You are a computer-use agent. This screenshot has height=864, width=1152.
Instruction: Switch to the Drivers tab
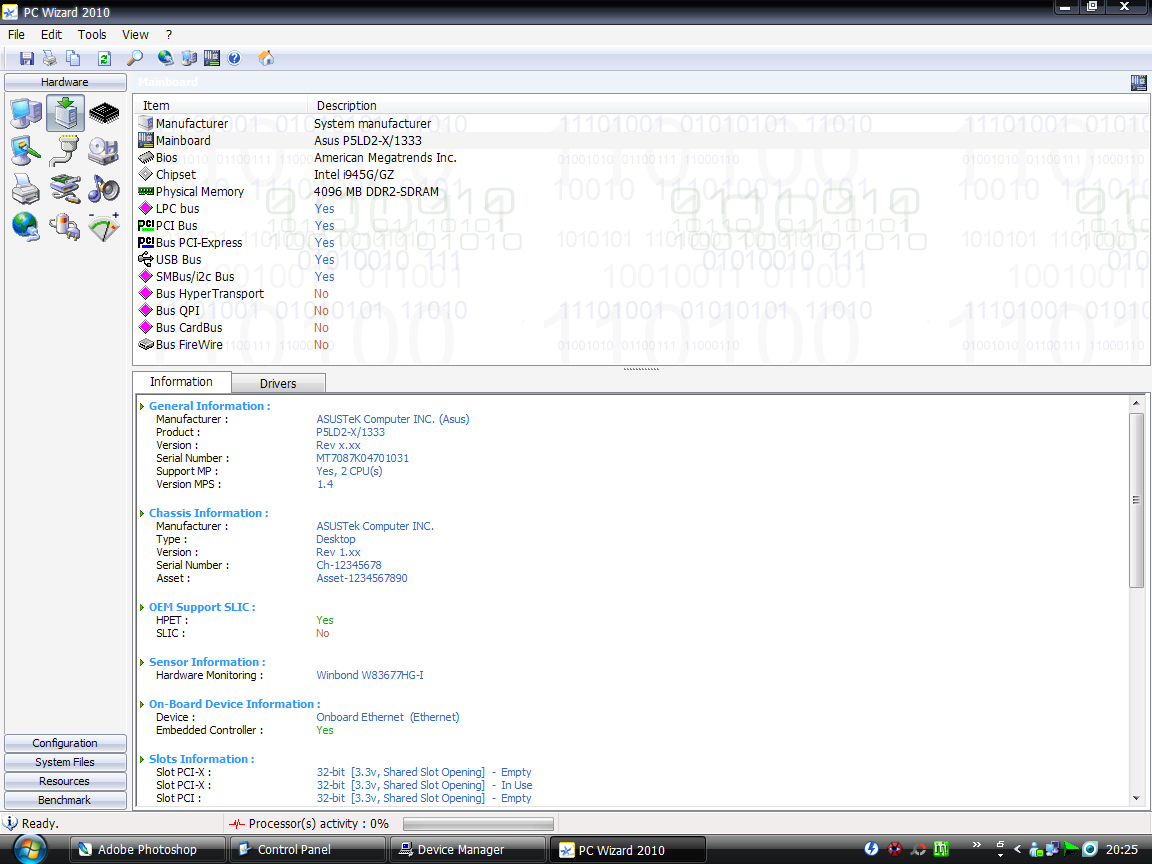click(x=278, y=384)
